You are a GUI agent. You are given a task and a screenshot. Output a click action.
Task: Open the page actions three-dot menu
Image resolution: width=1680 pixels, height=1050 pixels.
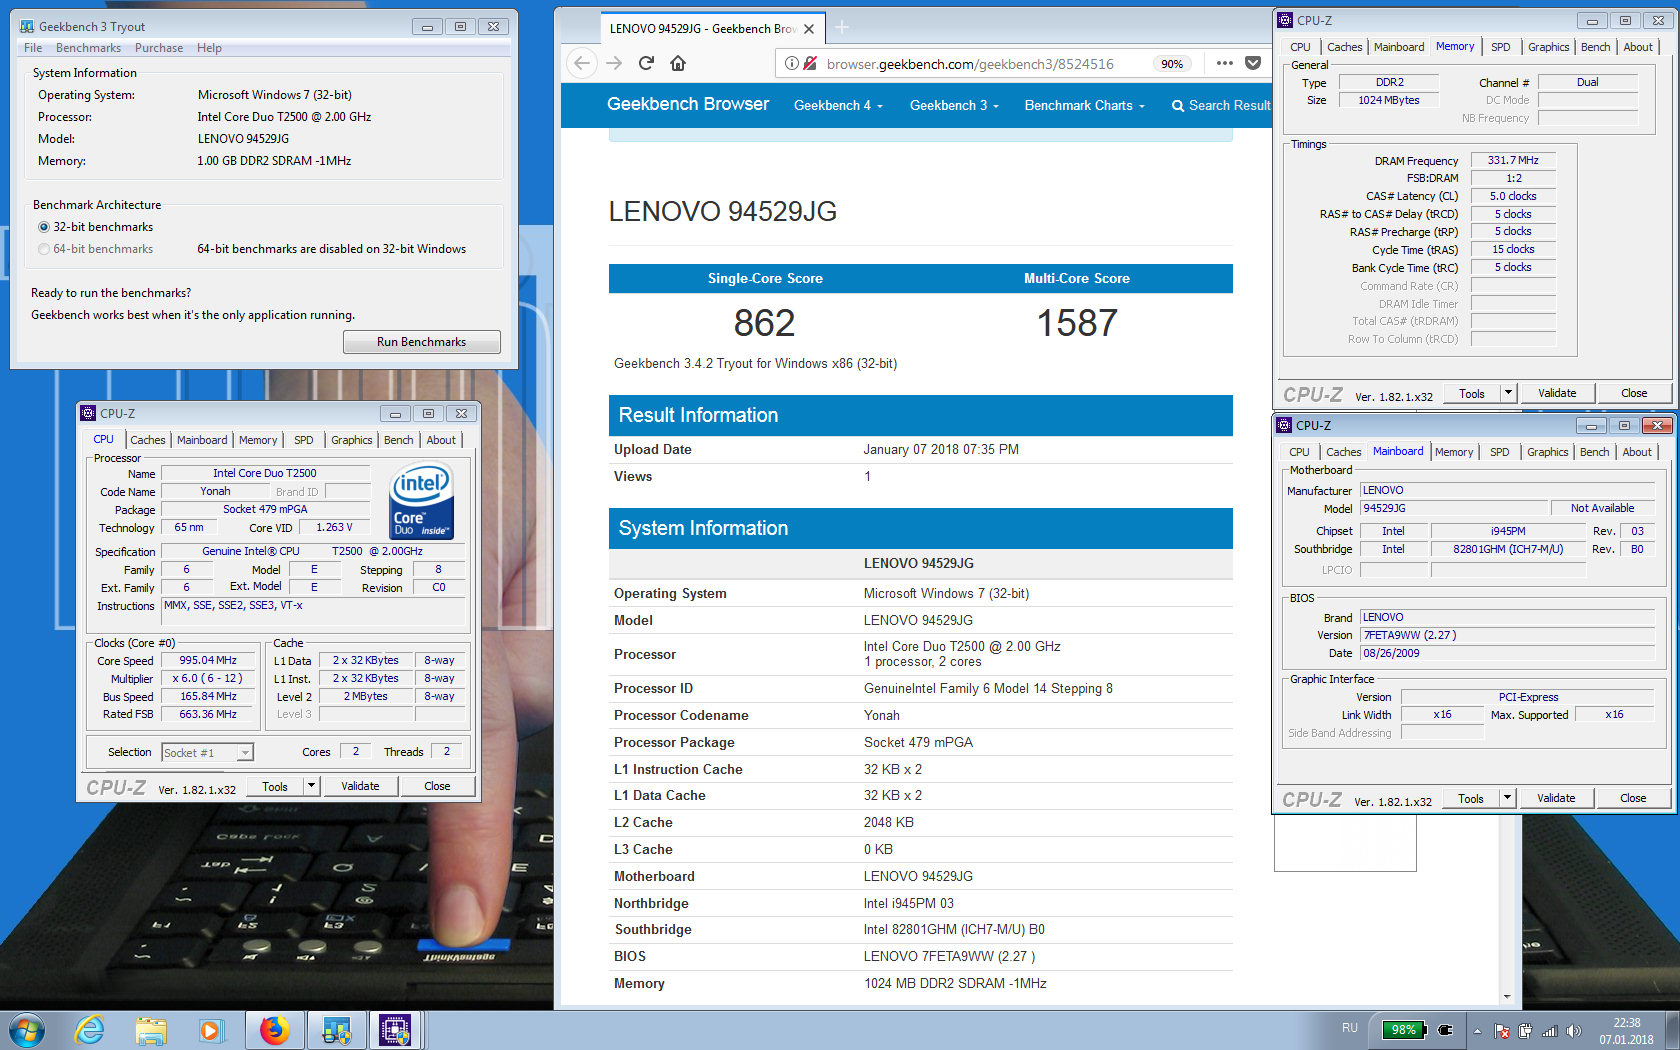pos(1224,63)
